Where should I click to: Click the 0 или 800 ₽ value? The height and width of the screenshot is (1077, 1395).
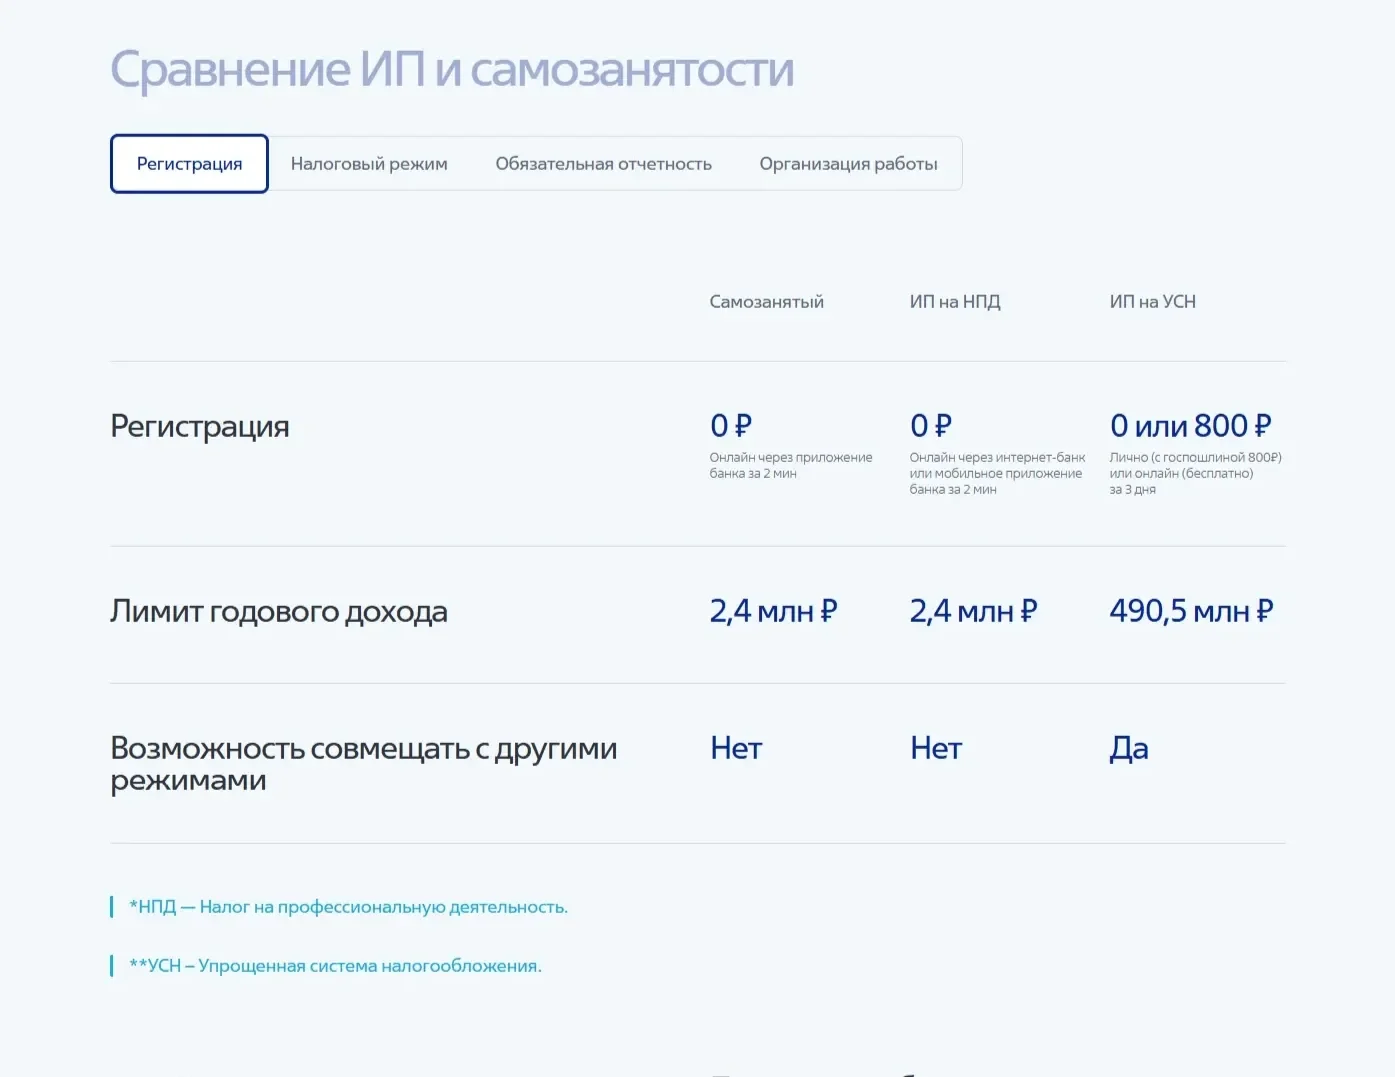pos(1191,426)
